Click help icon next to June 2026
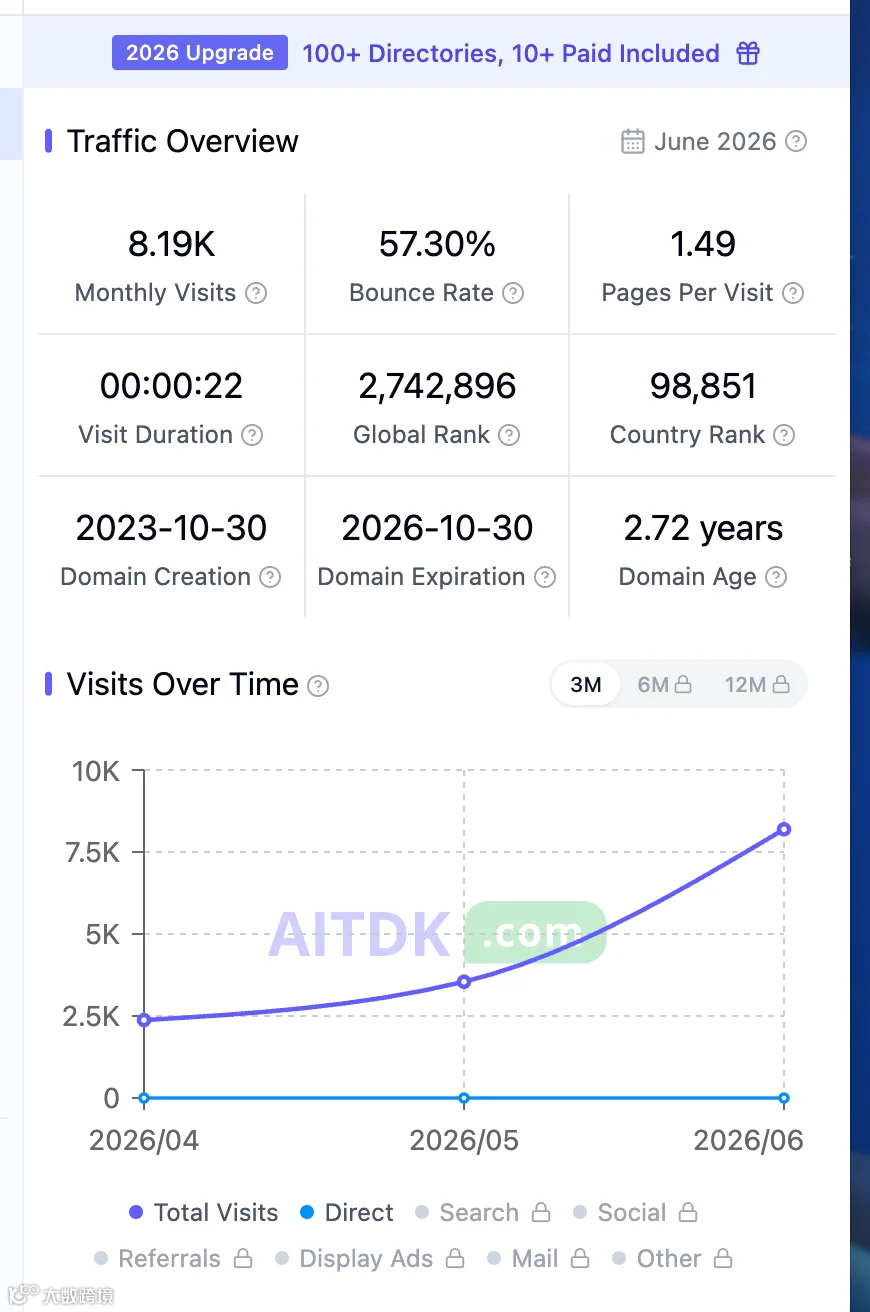 pyautogui.click(x=796, y=141)
